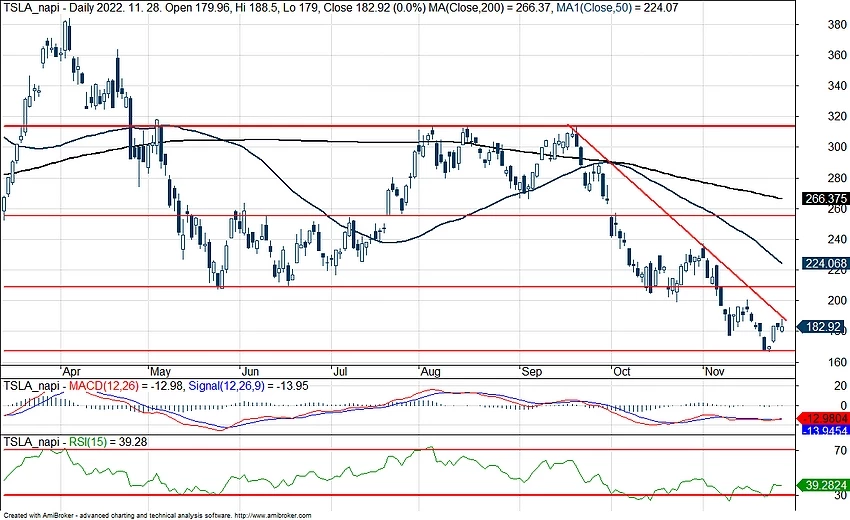This screenshot has width=850, height=520.
Task: Select the Apr label on the time axis
Action: (x=72, y=372)
